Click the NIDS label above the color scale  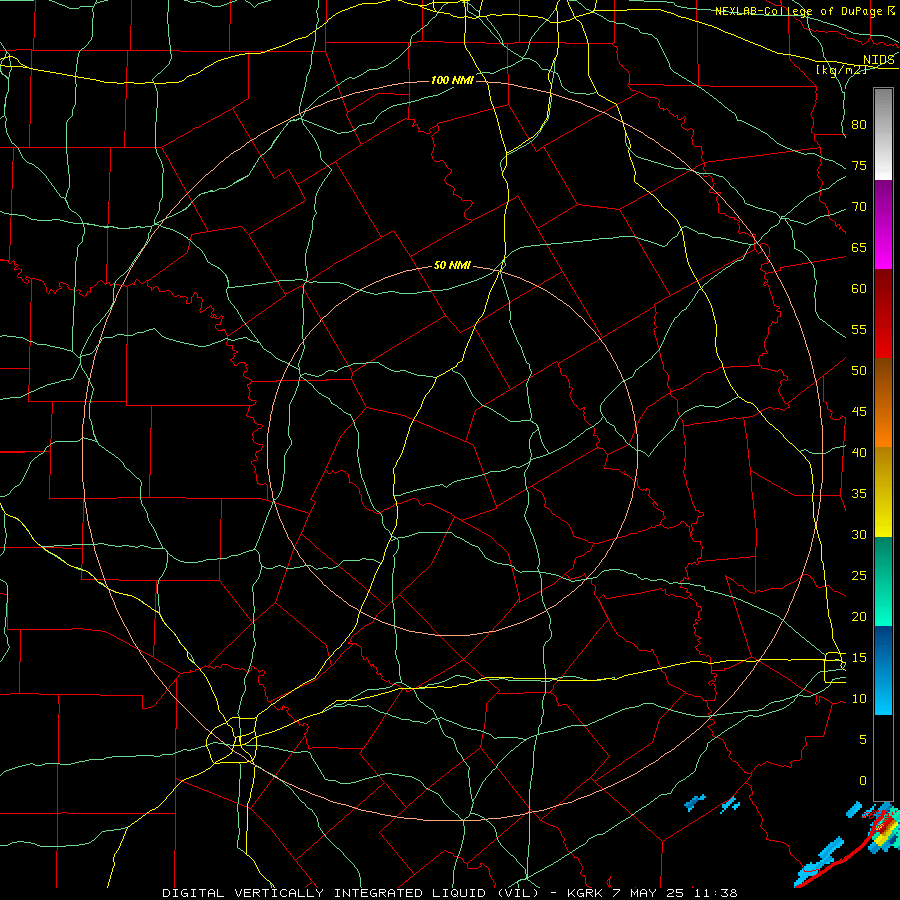(x=878, y=59)
